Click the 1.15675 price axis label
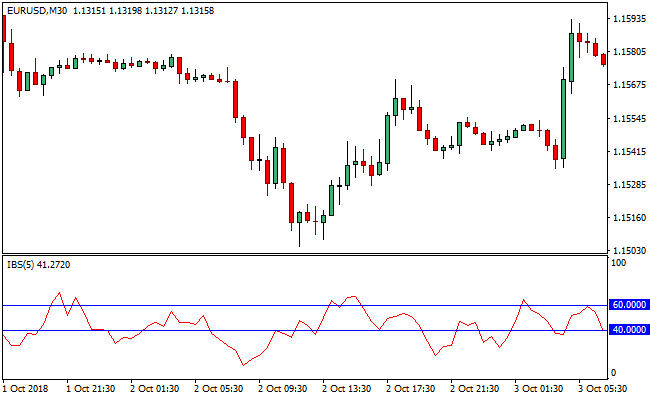 (x=630, y=85)
